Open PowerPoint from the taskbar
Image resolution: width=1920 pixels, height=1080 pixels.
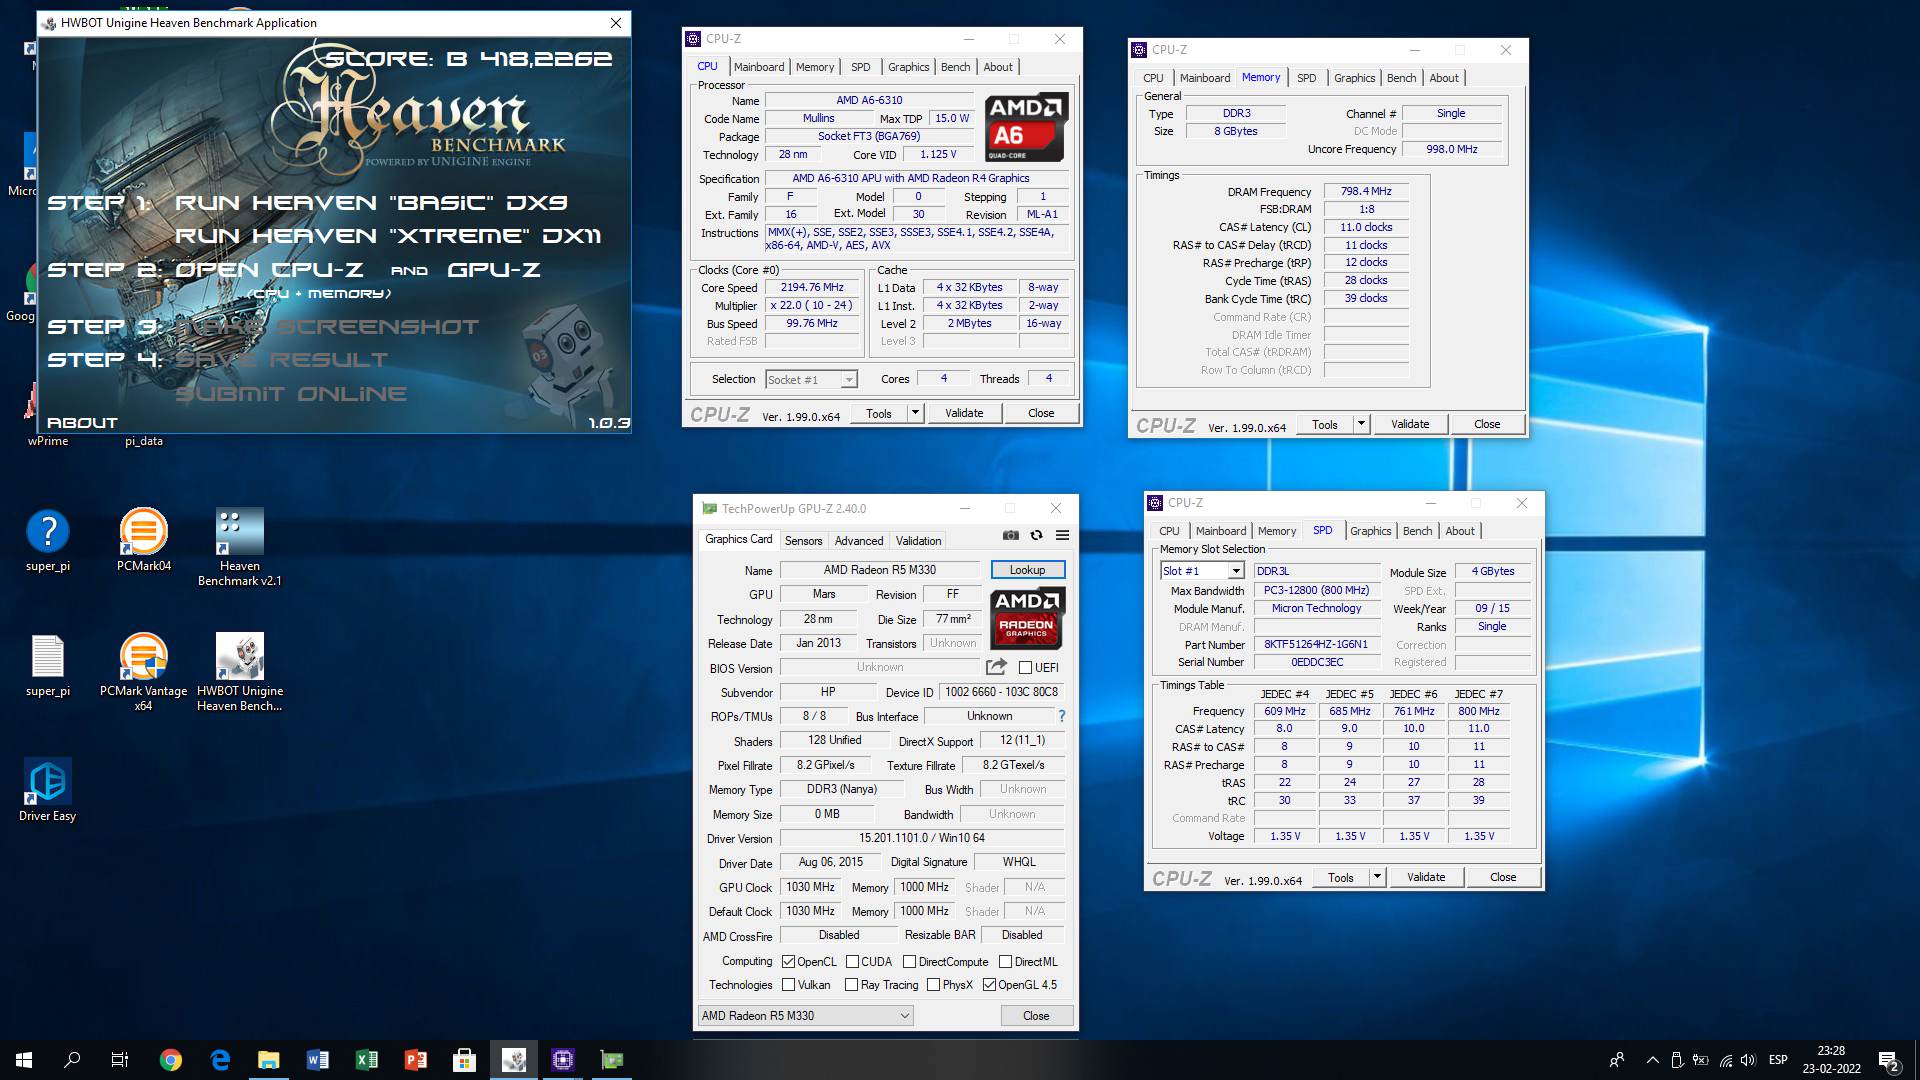point(416,1060)
